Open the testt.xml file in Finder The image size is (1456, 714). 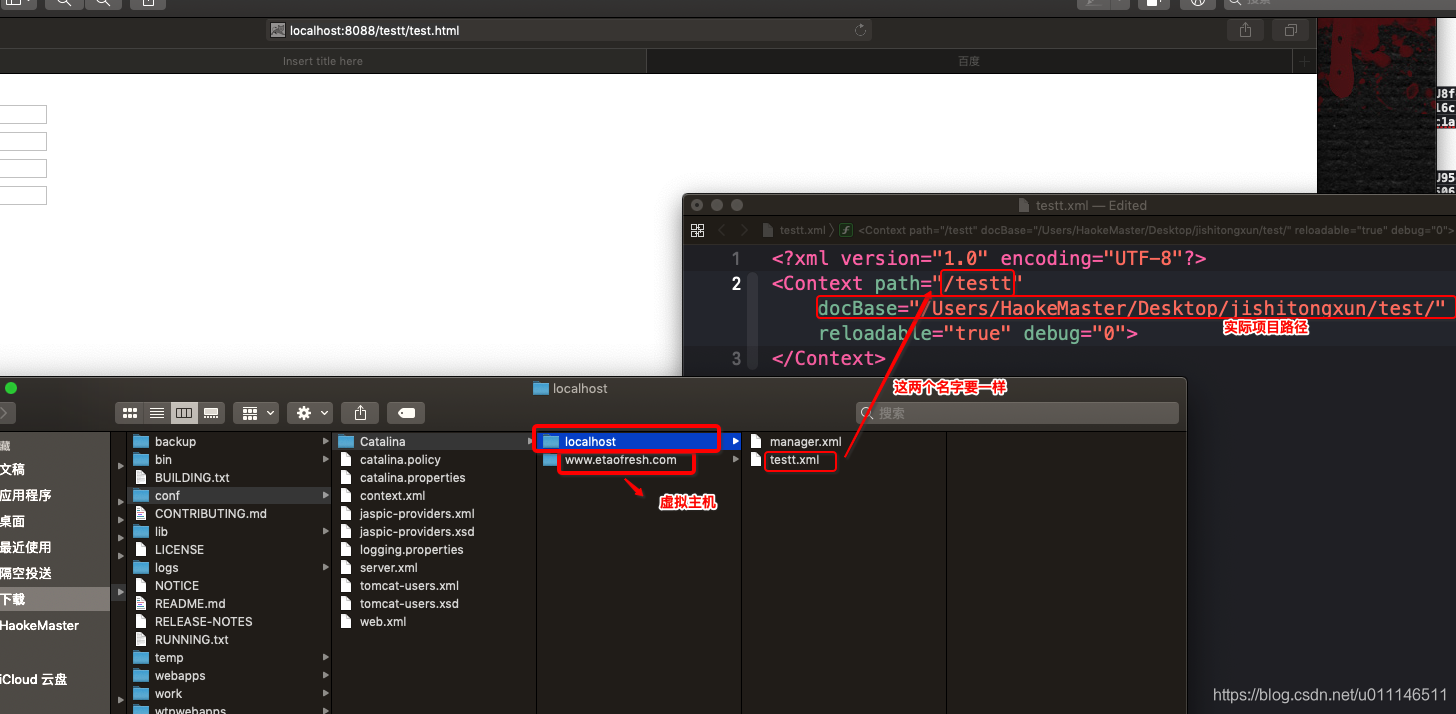coord(800,461)
